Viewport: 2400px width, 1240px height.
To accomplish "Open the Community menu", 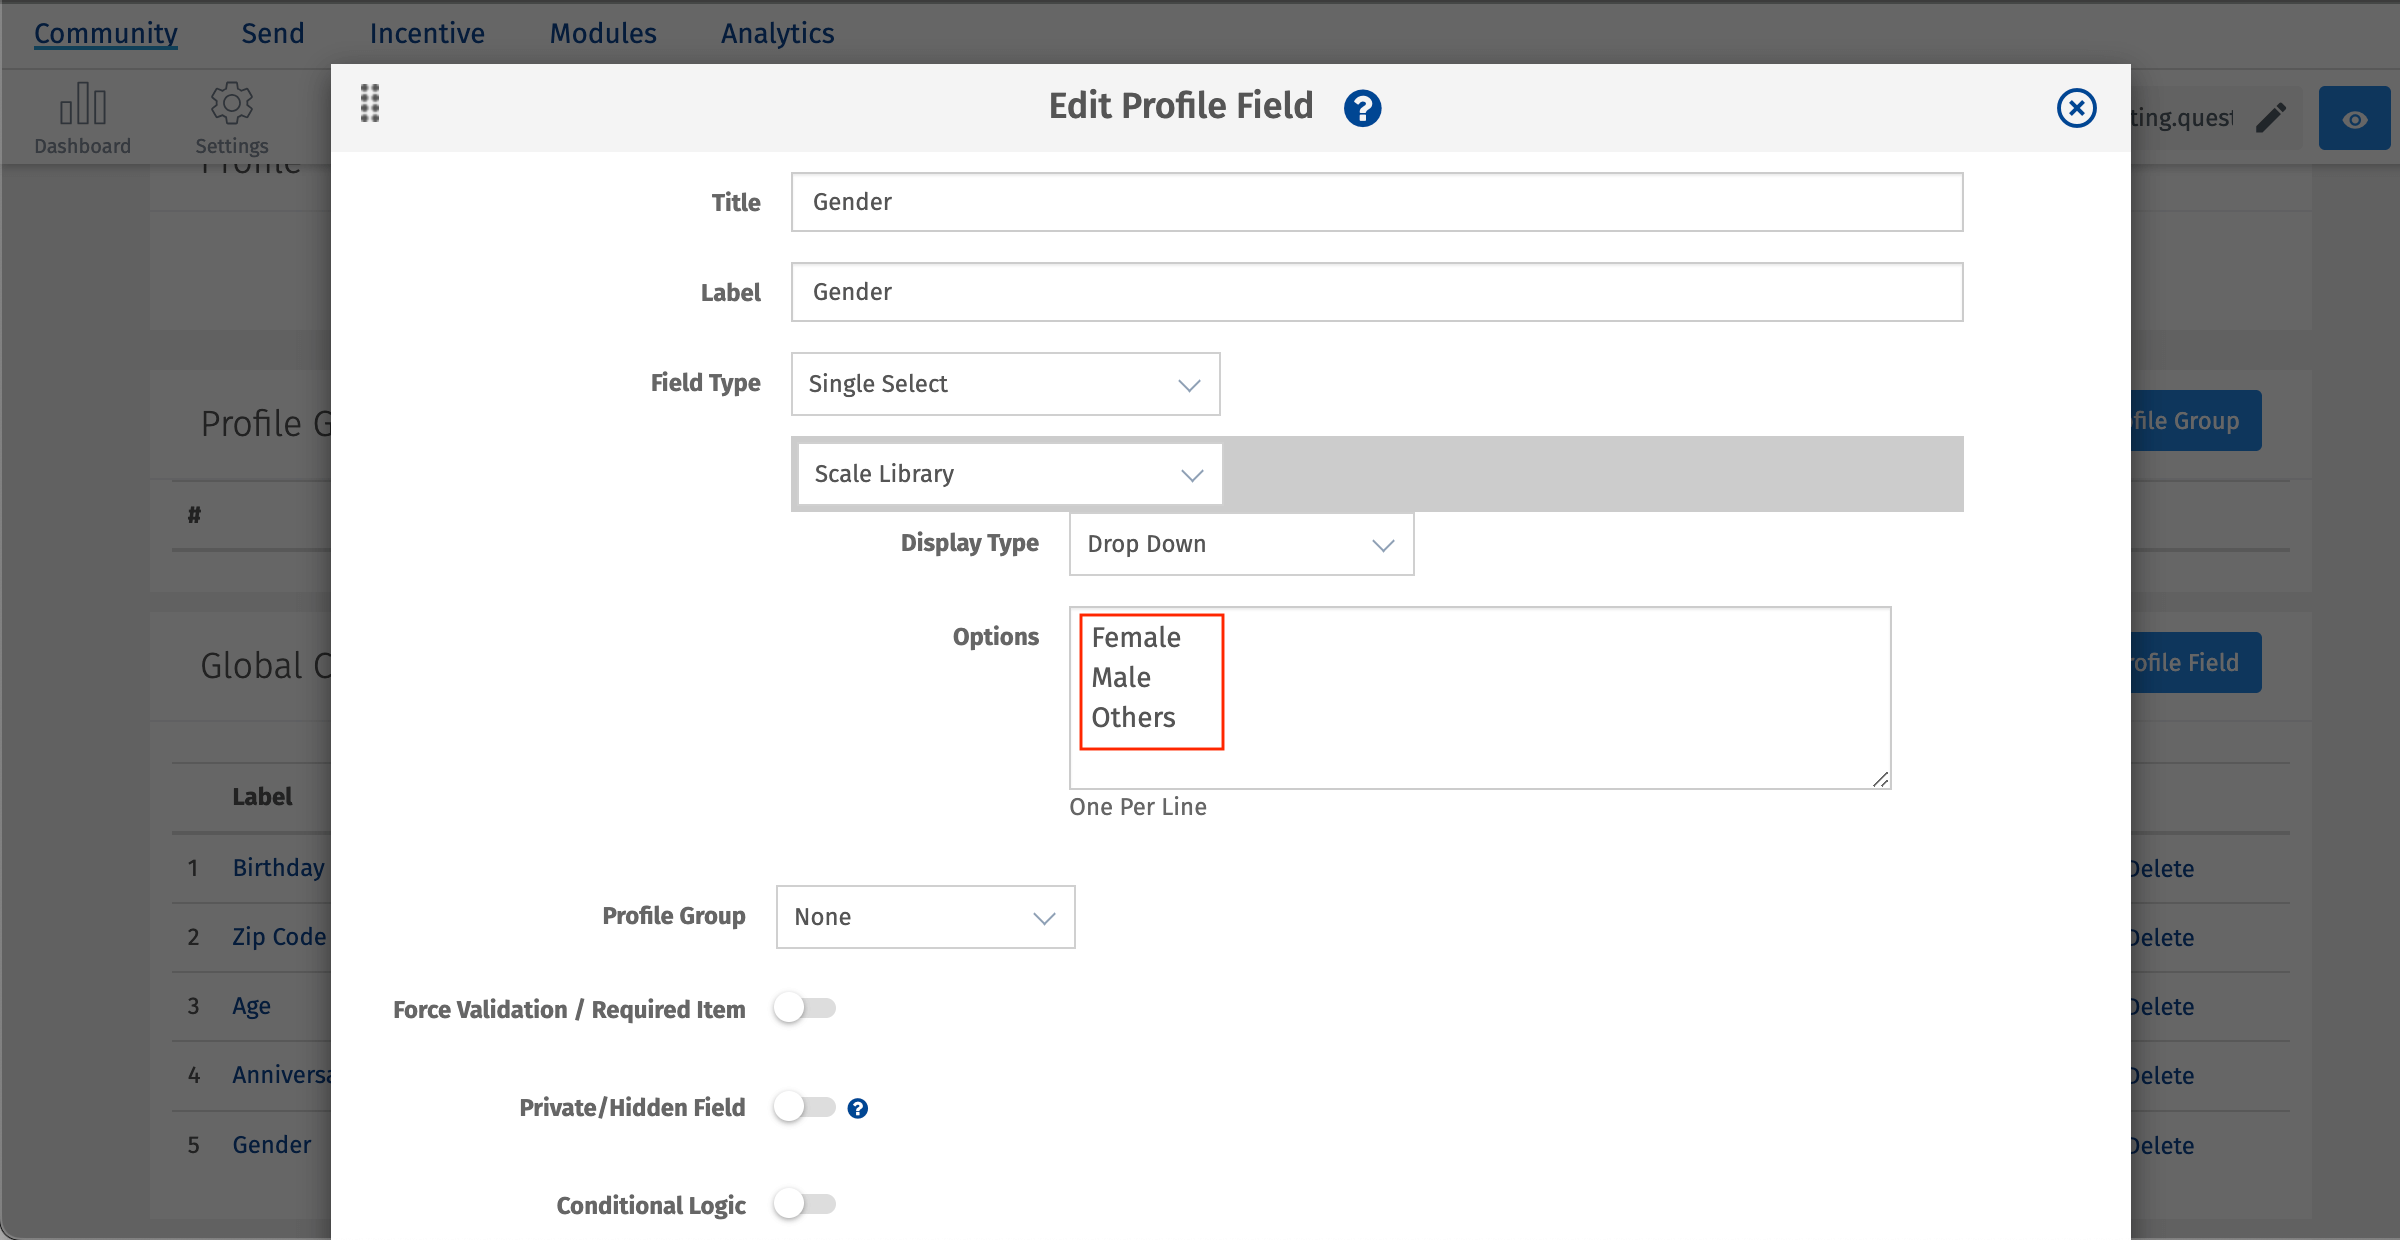I will (105, 33).
